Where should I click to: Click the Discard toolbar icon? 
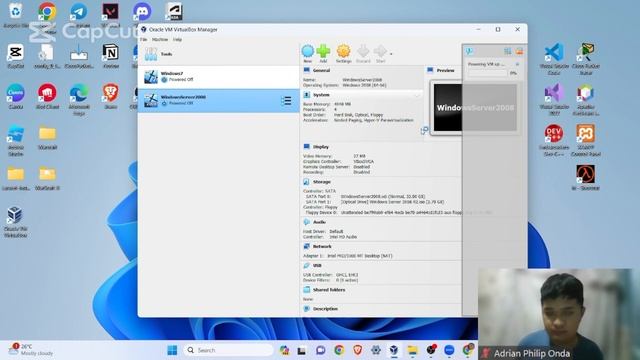click(363, 53)
